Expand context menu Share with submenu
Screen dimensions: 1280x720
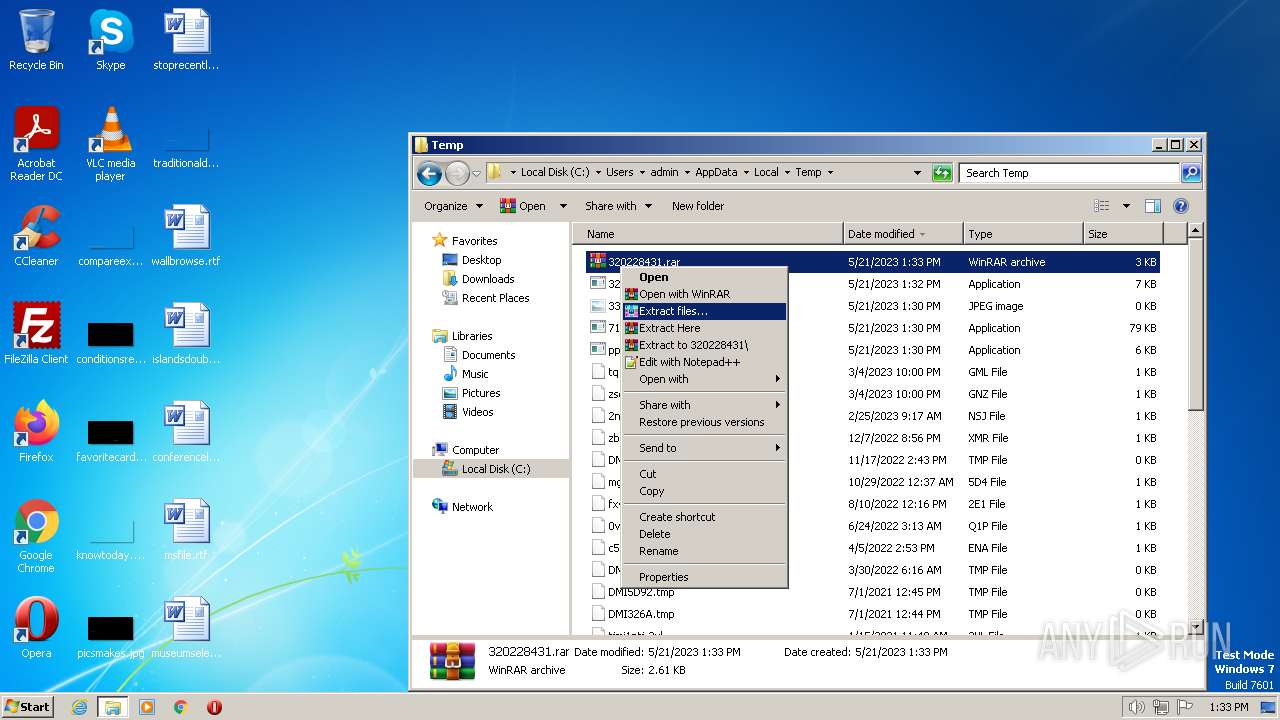pos(704,405)
